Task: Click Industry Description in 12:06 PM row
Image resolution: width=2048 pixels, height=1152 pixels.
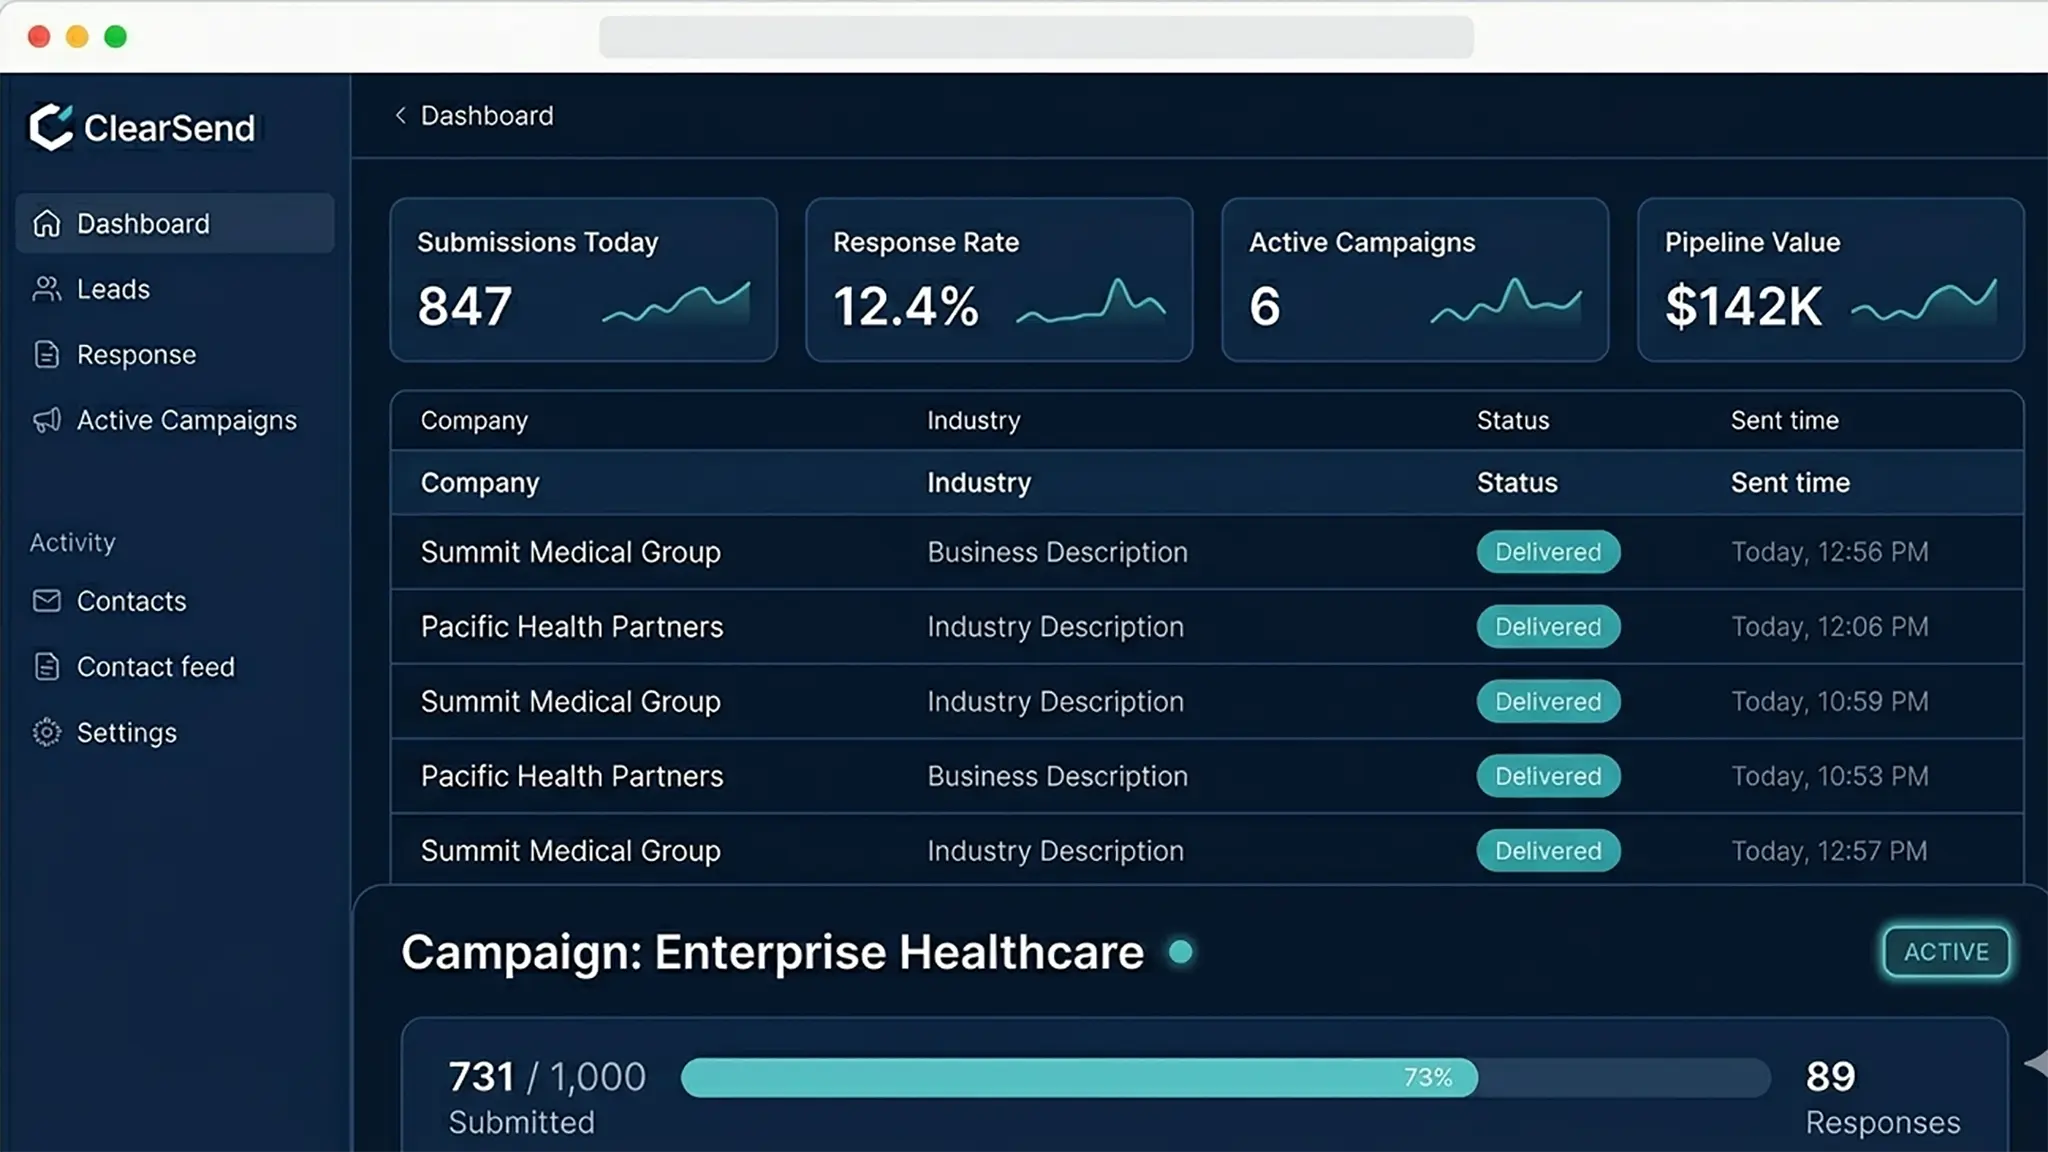Action: tap(1055, 627)
